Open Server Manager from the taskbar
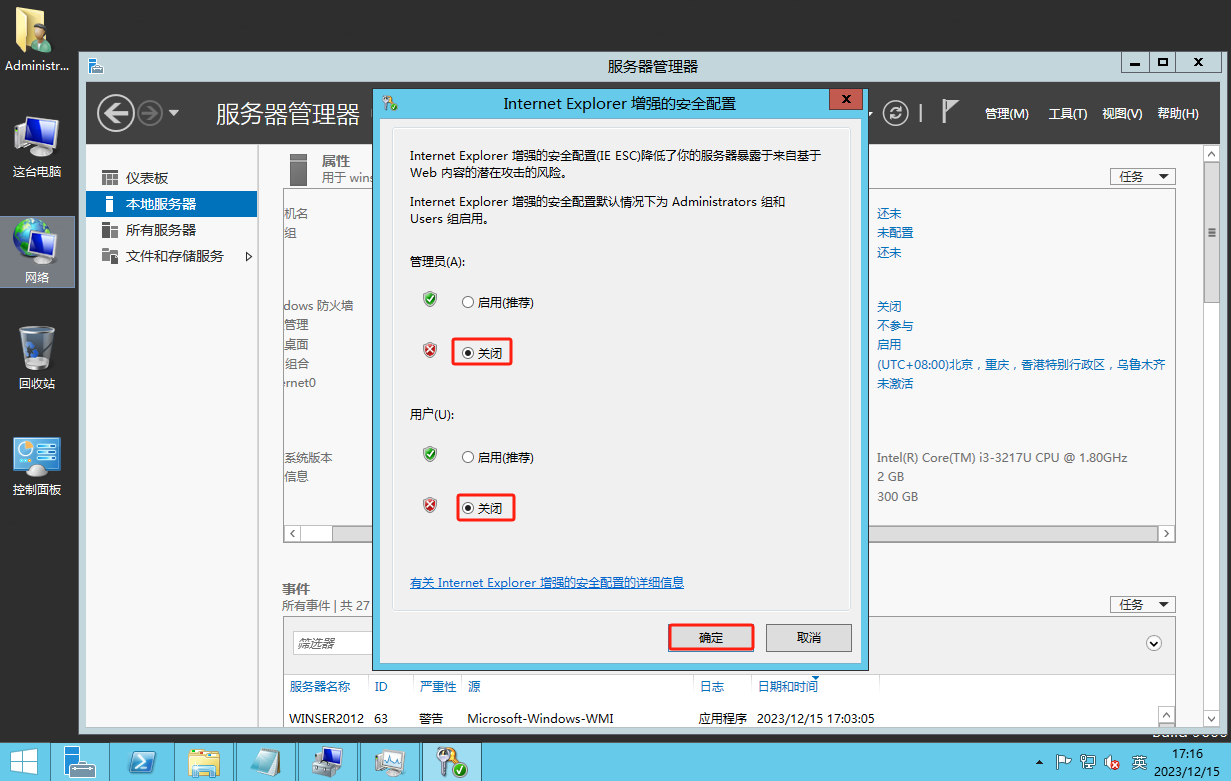 click(x=79, y=762)
